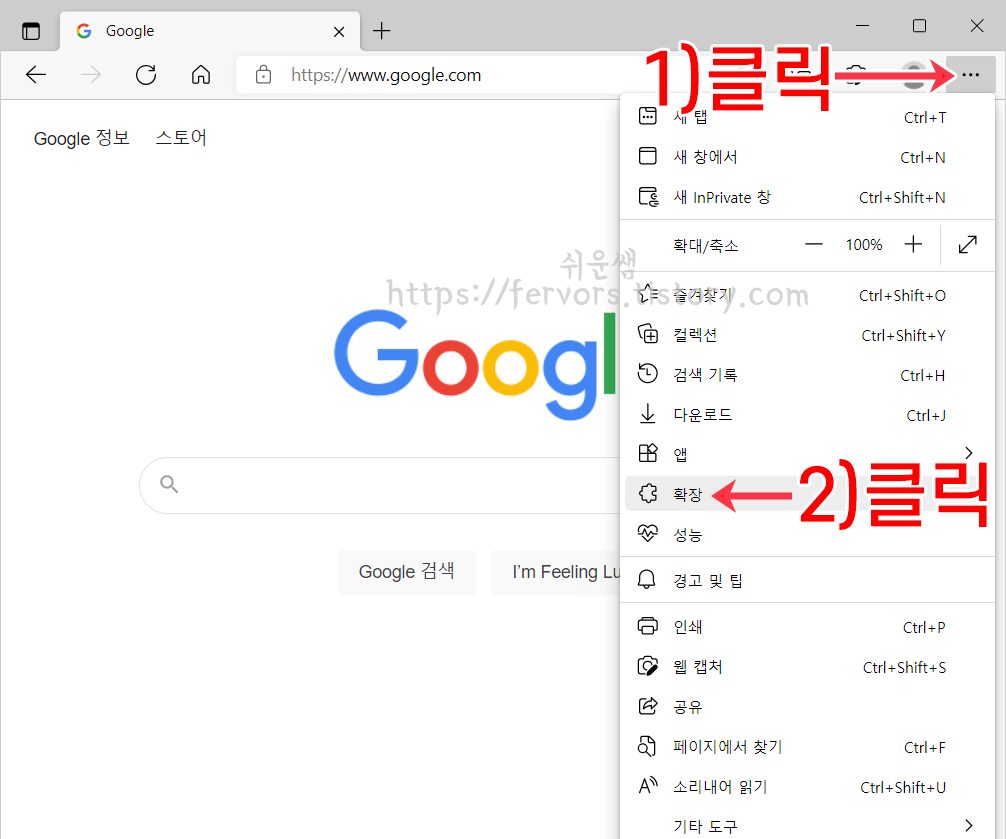
Task: Click the collections icon
Action: [648, 334]
